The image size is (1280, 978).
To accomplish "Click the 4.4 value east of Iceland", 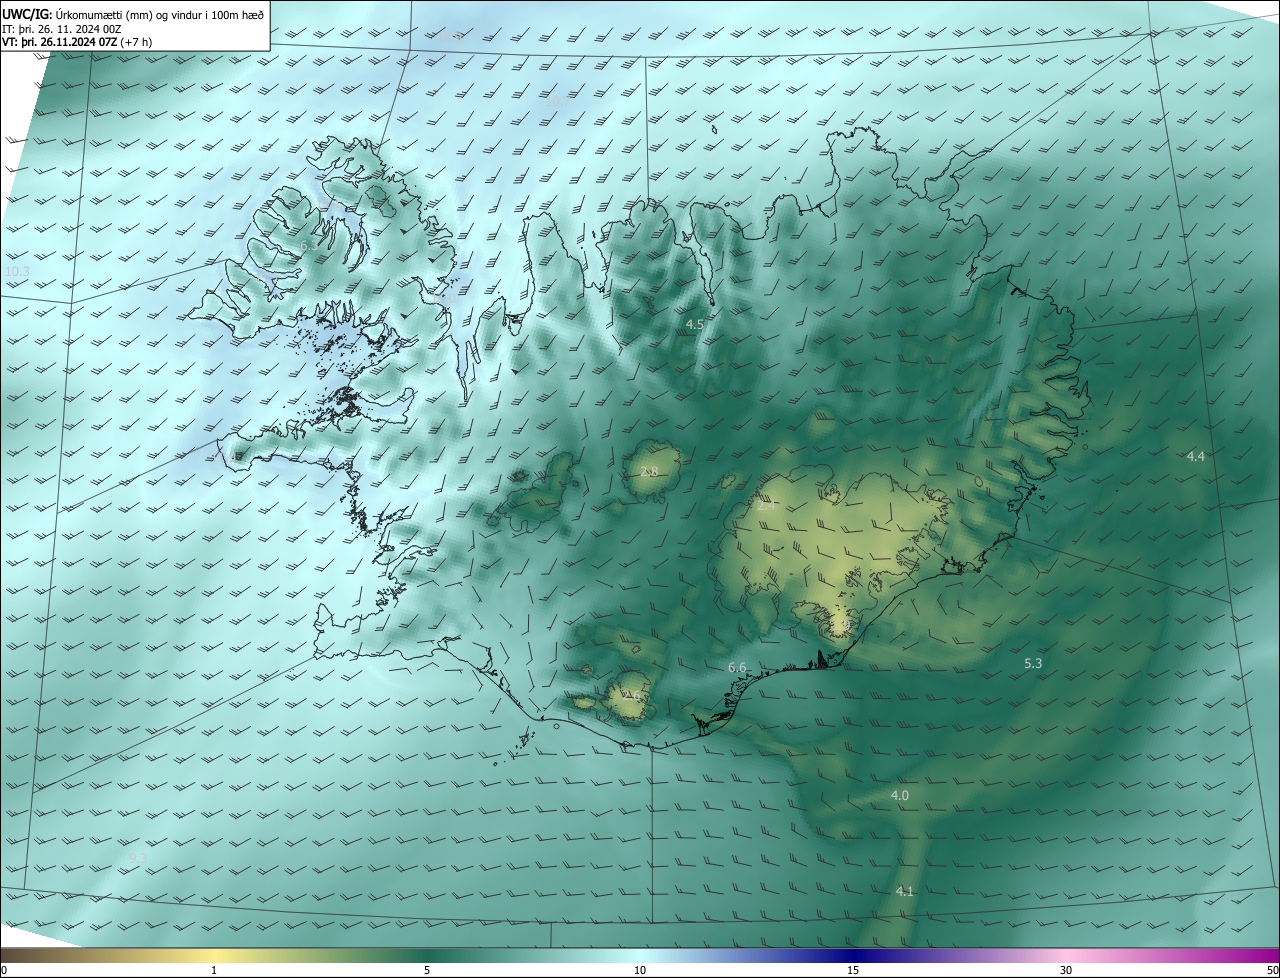I will [x=1195, y=456].
